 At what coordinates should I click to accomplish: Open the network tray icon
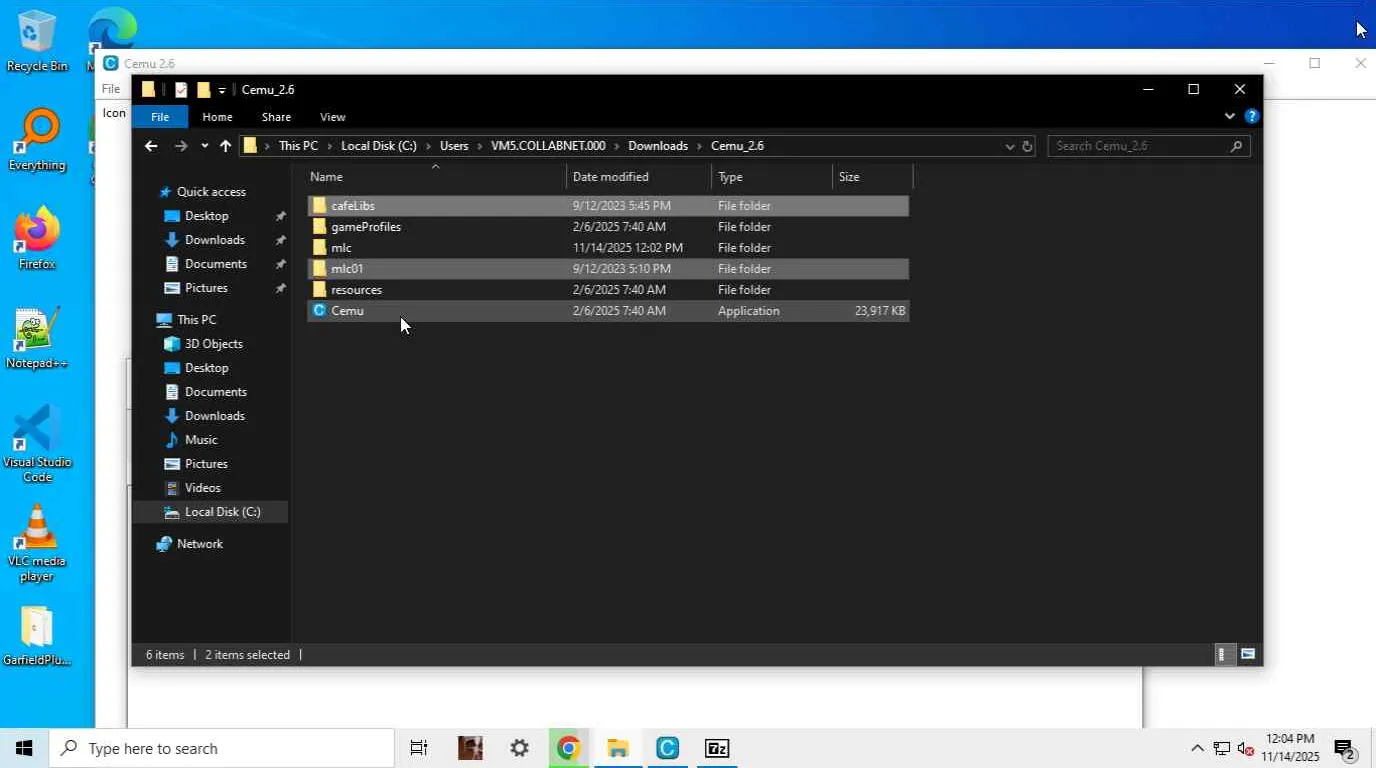tap(1221, 748)
